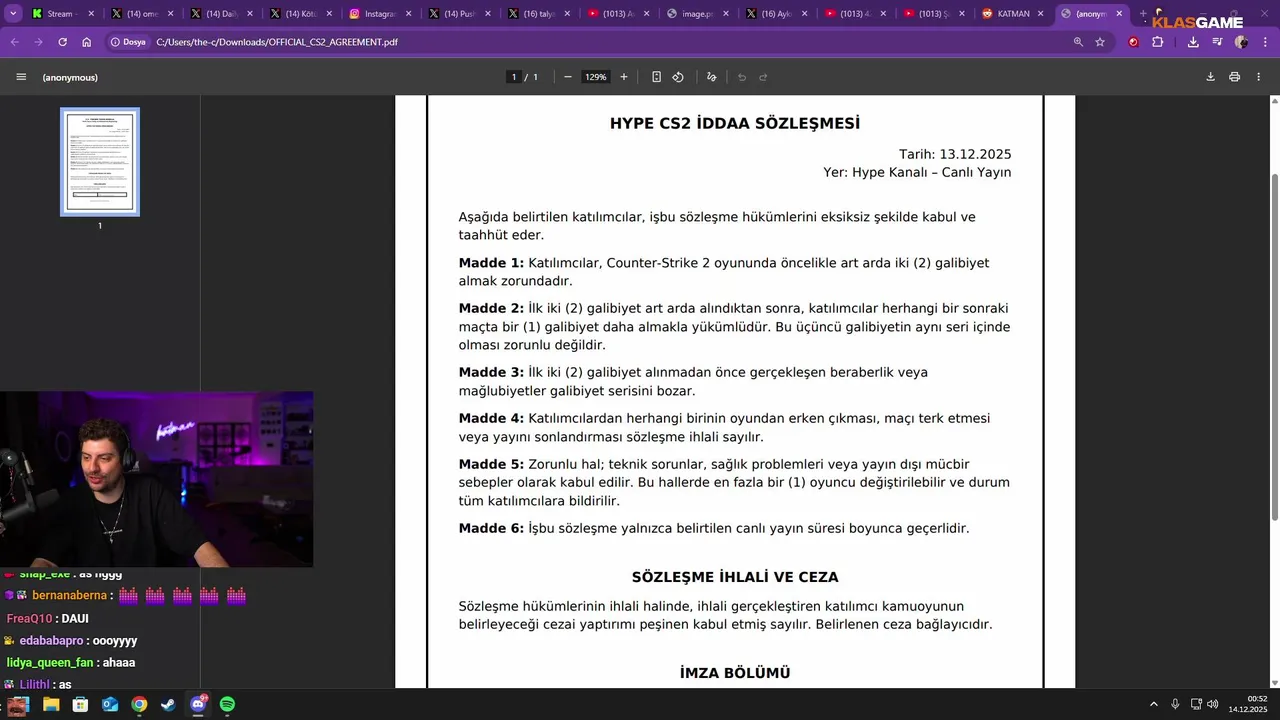The width and height of the screenshot is (1280, 720).
Task: Edit the current page number field
Action: pos(514,77)
